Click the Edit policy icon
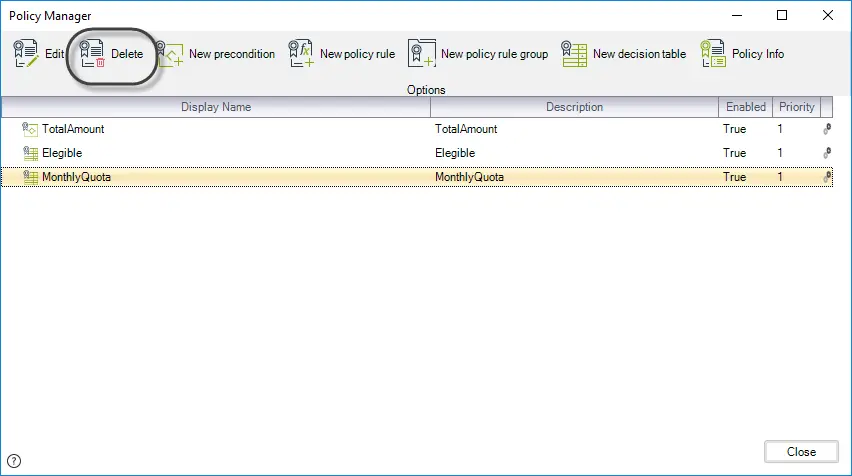Image resolution: width=852 pixels, height=476 pixels. pos(26,53)
